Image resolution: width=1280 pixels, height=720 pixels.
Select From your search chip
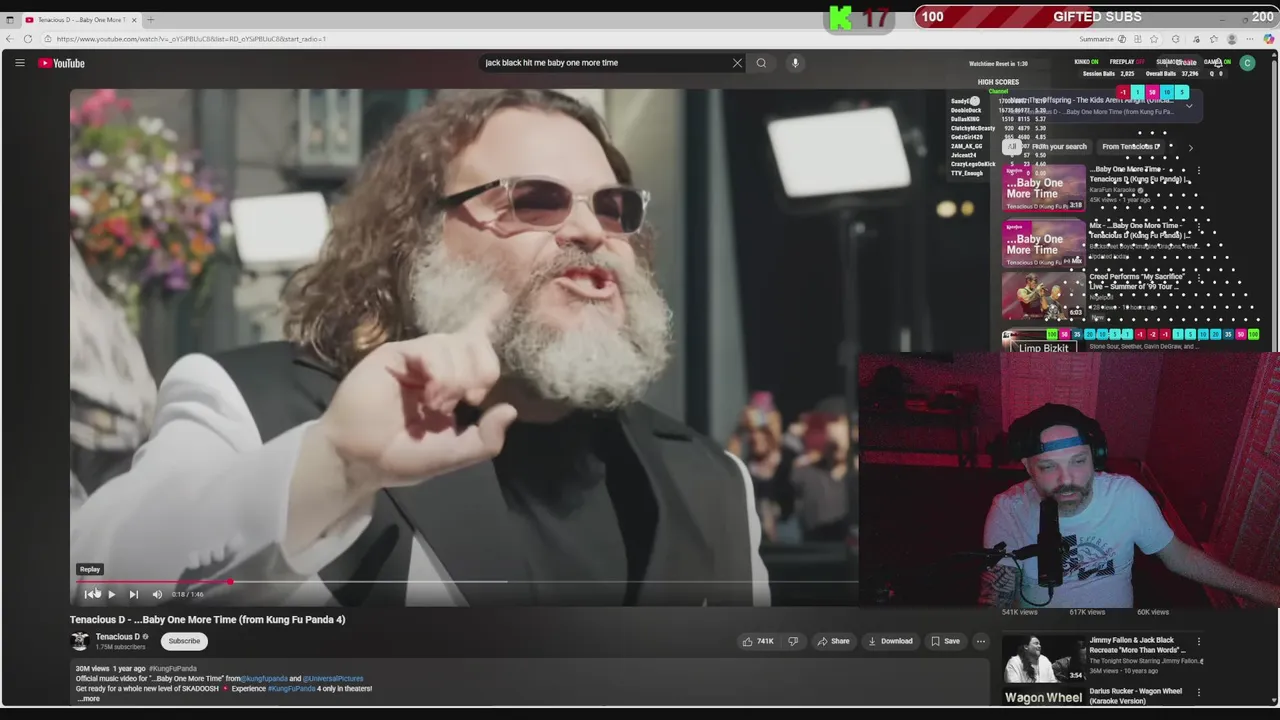tap(1059, 147)
